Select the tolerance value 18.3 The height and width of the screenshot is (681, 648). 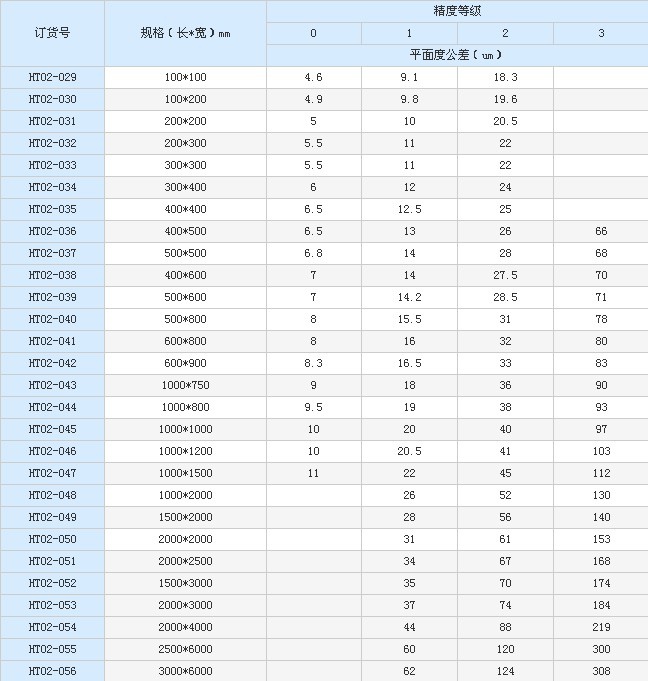pos(505,77)
